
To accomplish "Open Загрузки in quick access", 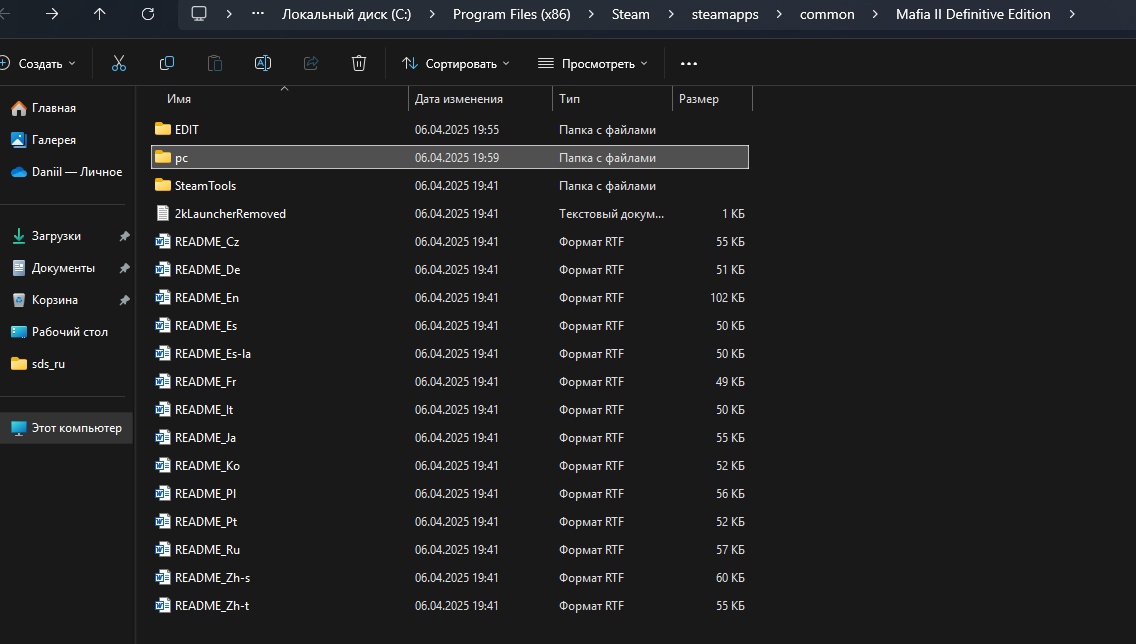I will pos(47,236).
